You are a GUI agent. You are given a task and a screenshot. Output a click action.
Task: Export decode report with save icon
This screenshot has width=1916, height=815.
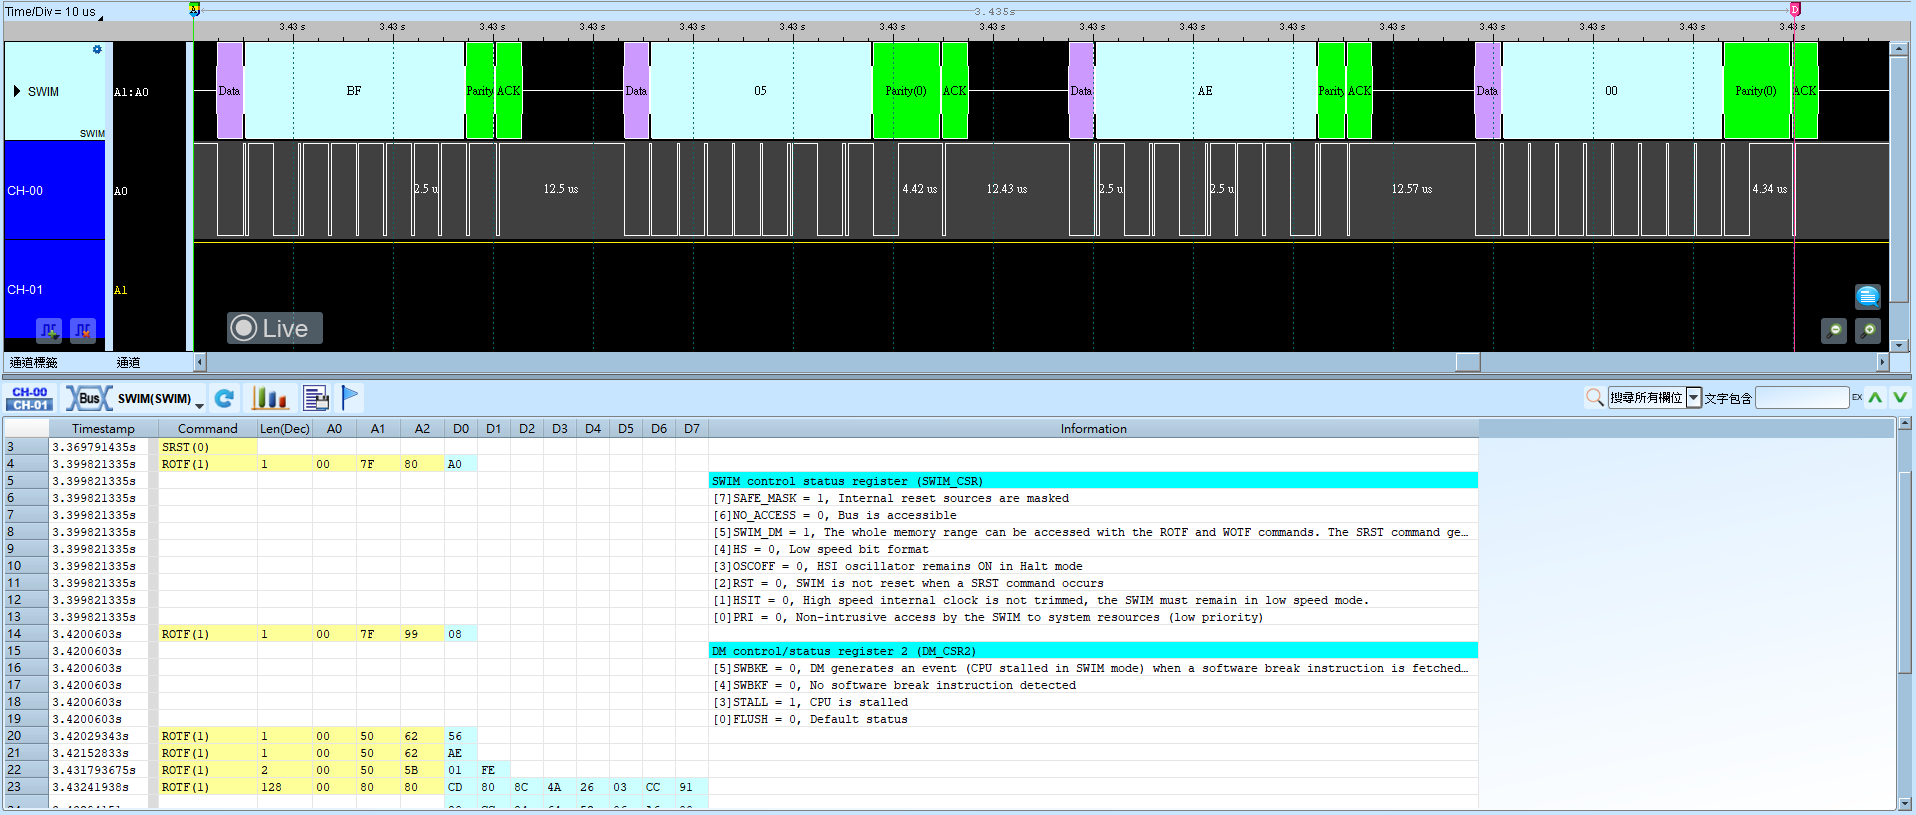(x=316, y=398)
